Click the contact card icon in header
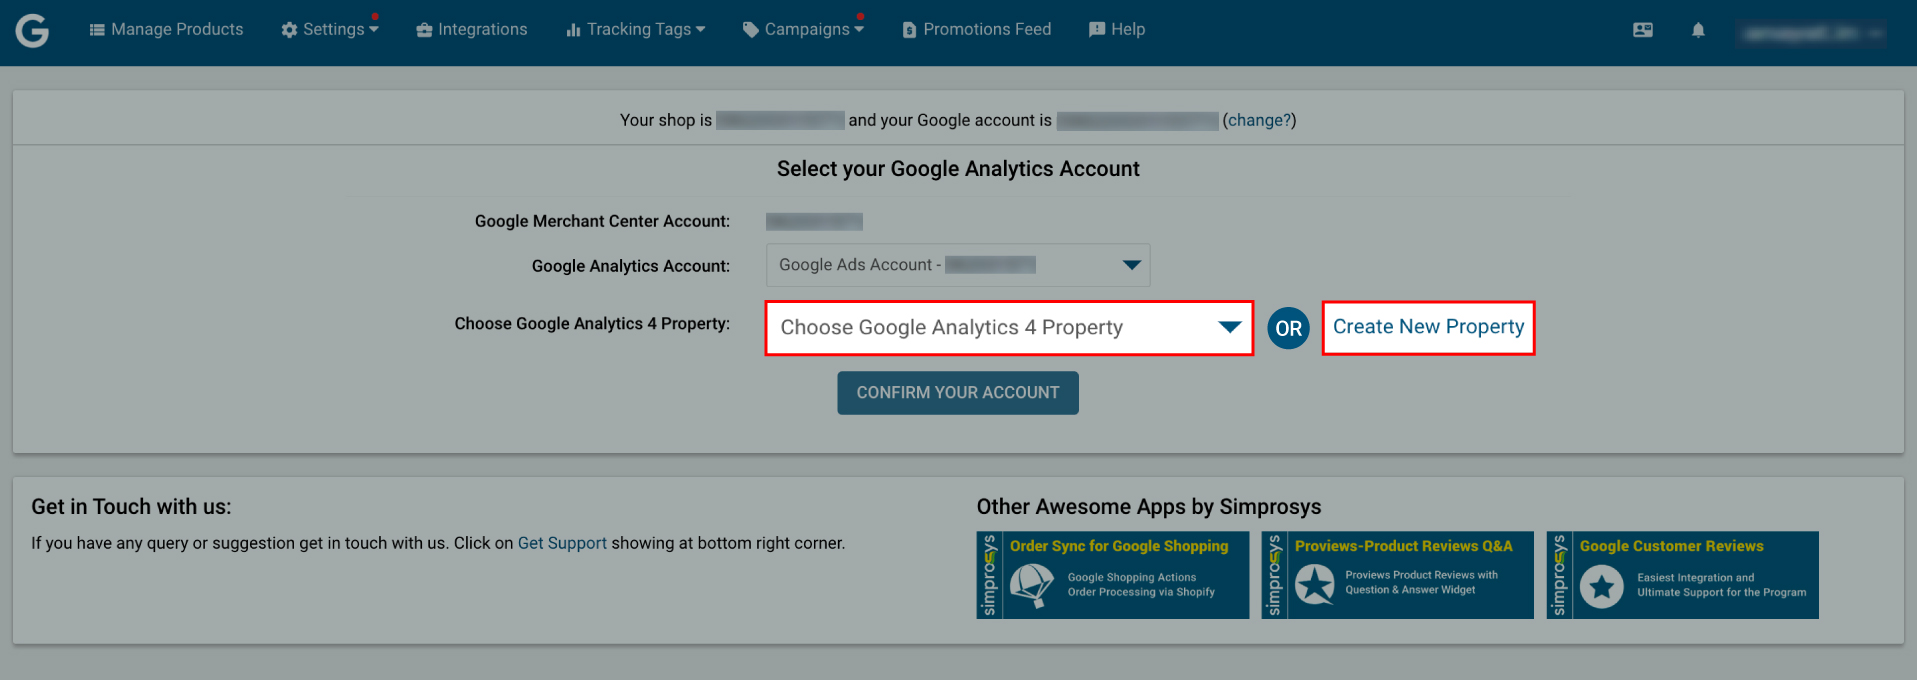This screenshot has width=1917, height=680. (x=1643, y=30)
